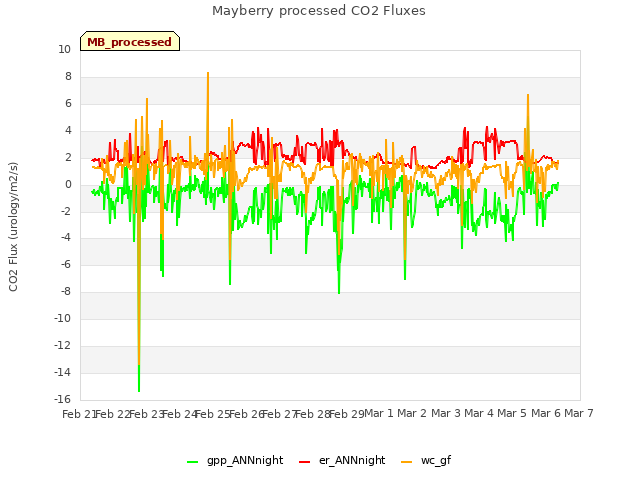
Task: Click the -10 y-axis tick label
Action: (62, 319)
